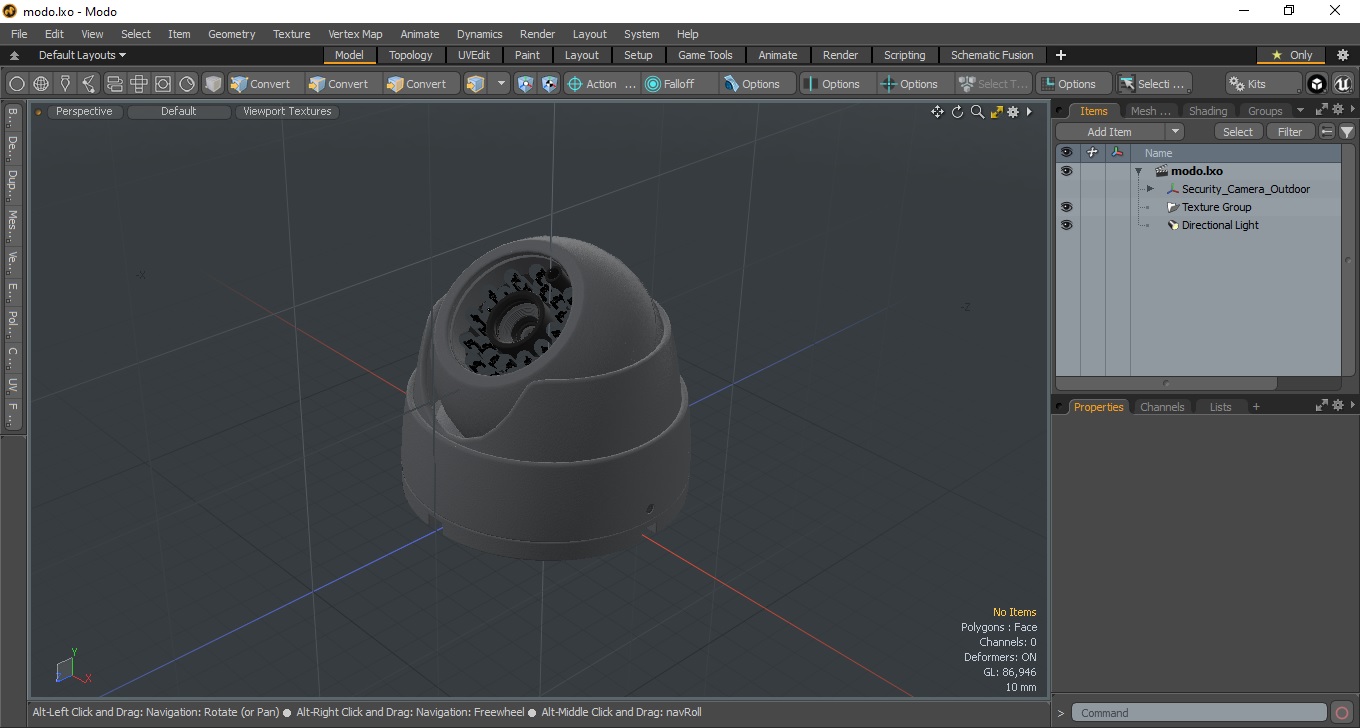Click the Add Item button
The image size is (1360, 728).
[x=1110, y=132]
